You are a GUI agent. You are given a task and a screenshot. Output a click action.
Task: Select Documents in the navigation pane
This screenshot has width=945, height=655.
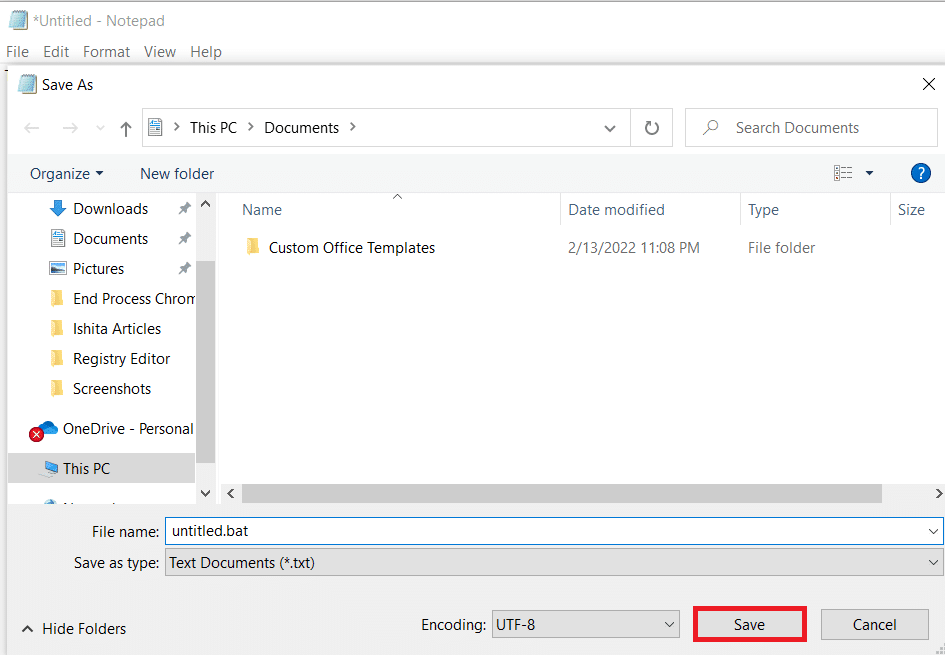coord(110,239)
